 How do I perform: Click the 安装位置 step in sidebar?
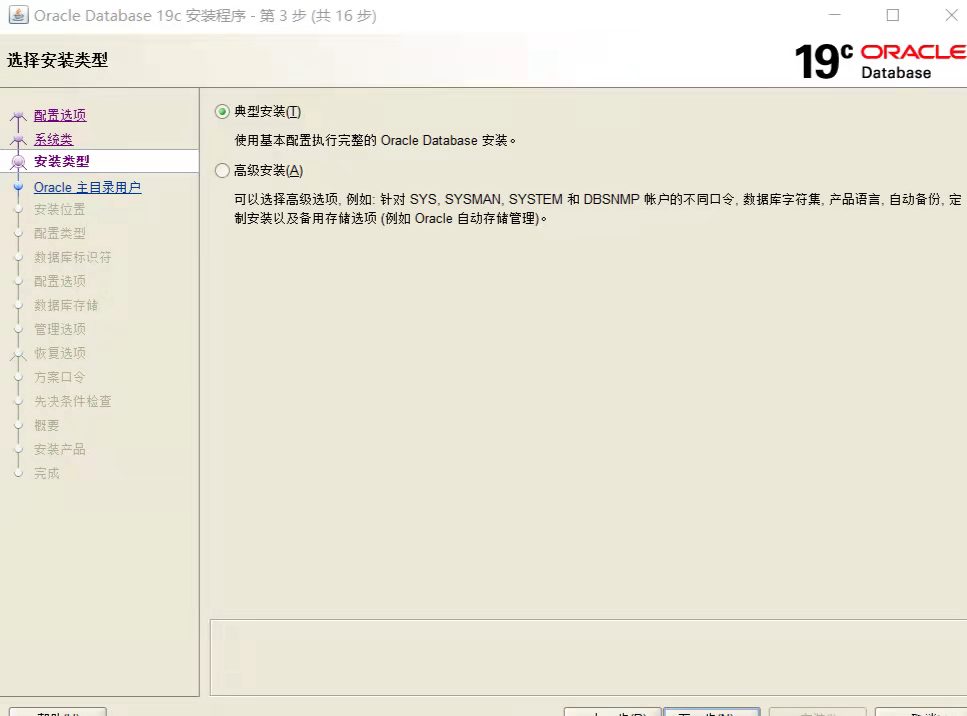[60, 210]
